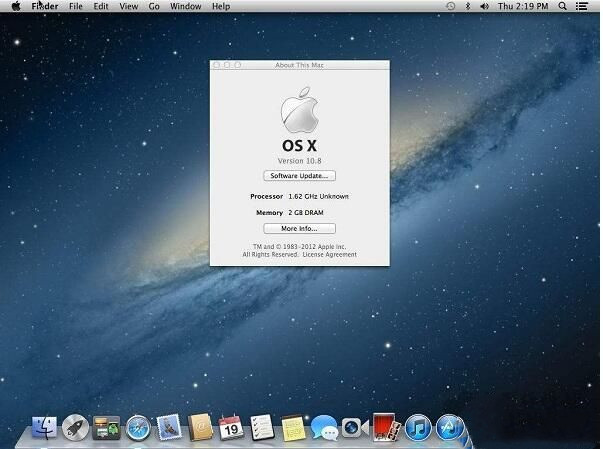
Task: Open Messages speech bubble icon
Action: 324,427
